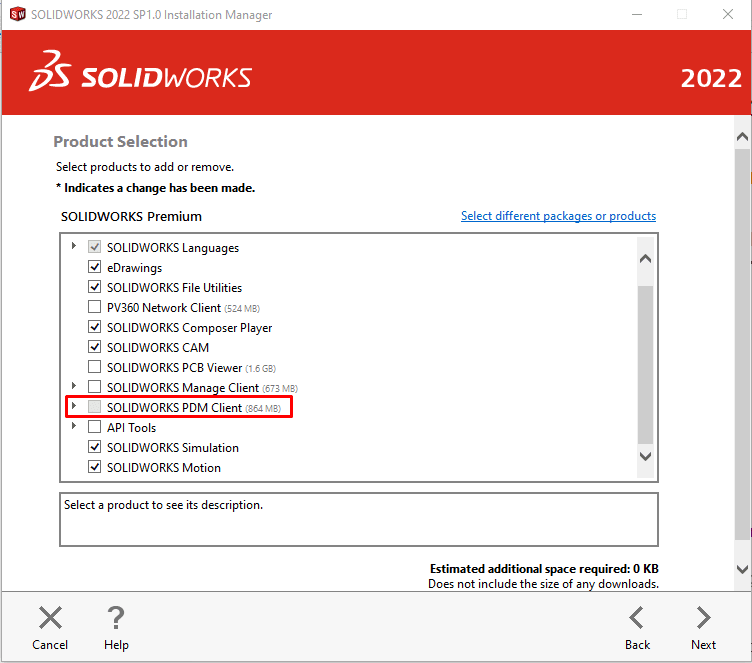Screen dimensions: 752x663
Task: Check the SOLIDWORKS PCB Viewer checkbox
Action: pos(94,367)
